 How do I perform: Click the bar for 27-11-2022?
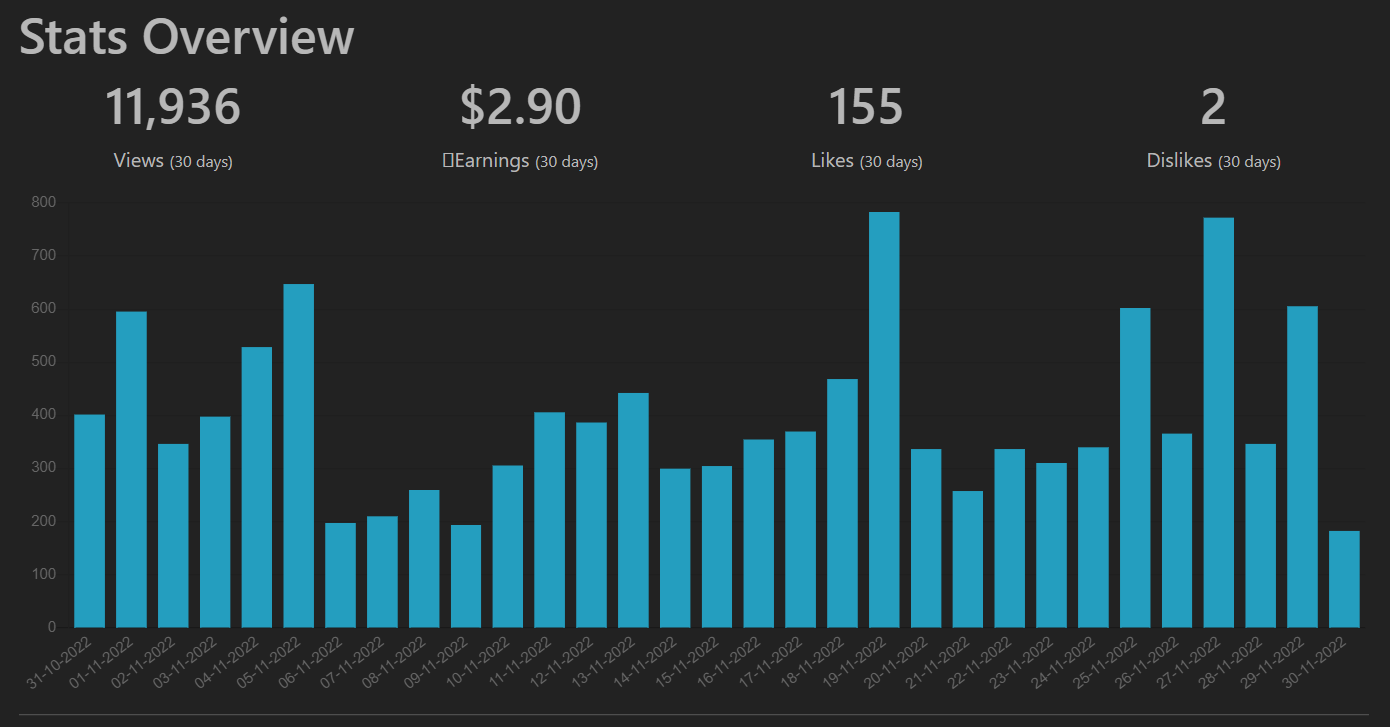pyautogui.click(x=1219, y=423)
